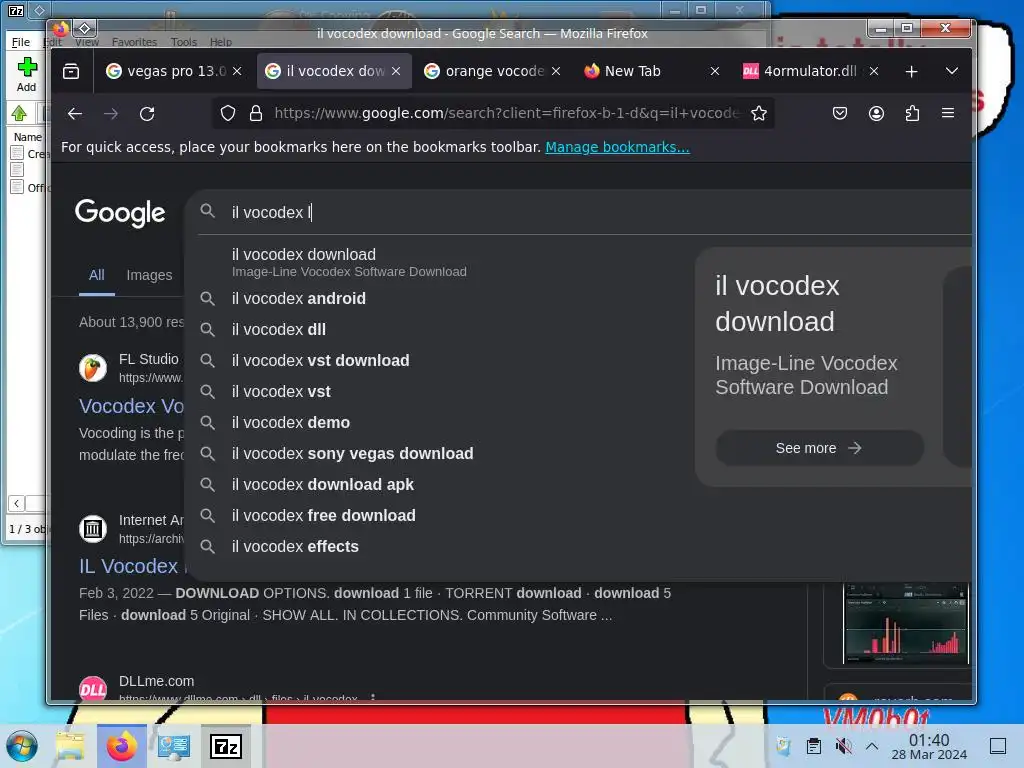The image size is (1024, 768).
Task: Show site security padlock info
Action: point(256,114)
